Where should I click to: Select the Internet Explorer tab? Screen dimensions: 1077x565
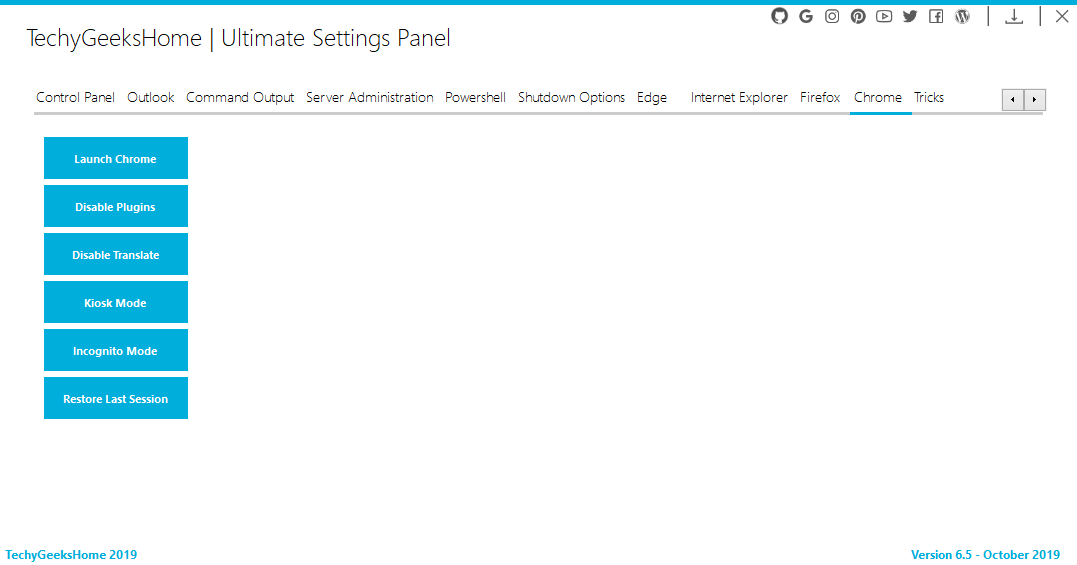point(739,97)
